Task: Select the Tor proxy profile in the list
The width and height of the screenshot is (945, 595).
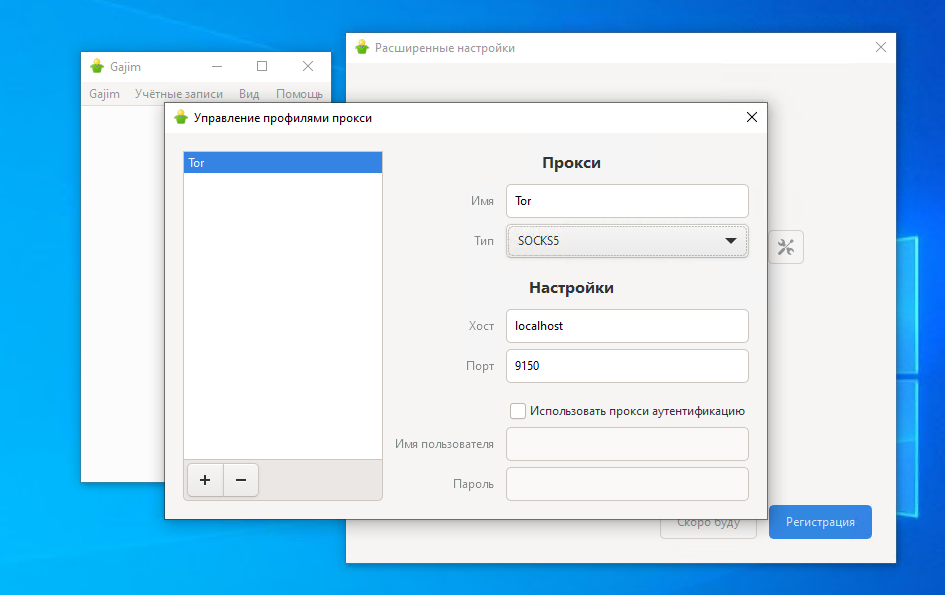Action: pos(283,162)
